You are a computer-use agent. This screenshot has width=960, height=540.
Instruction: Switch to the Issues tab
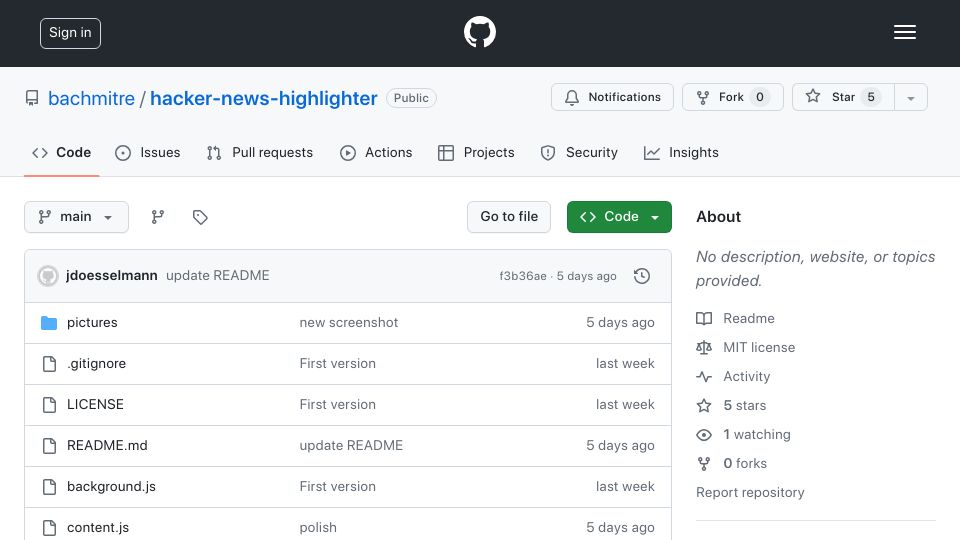coord(148,152)
